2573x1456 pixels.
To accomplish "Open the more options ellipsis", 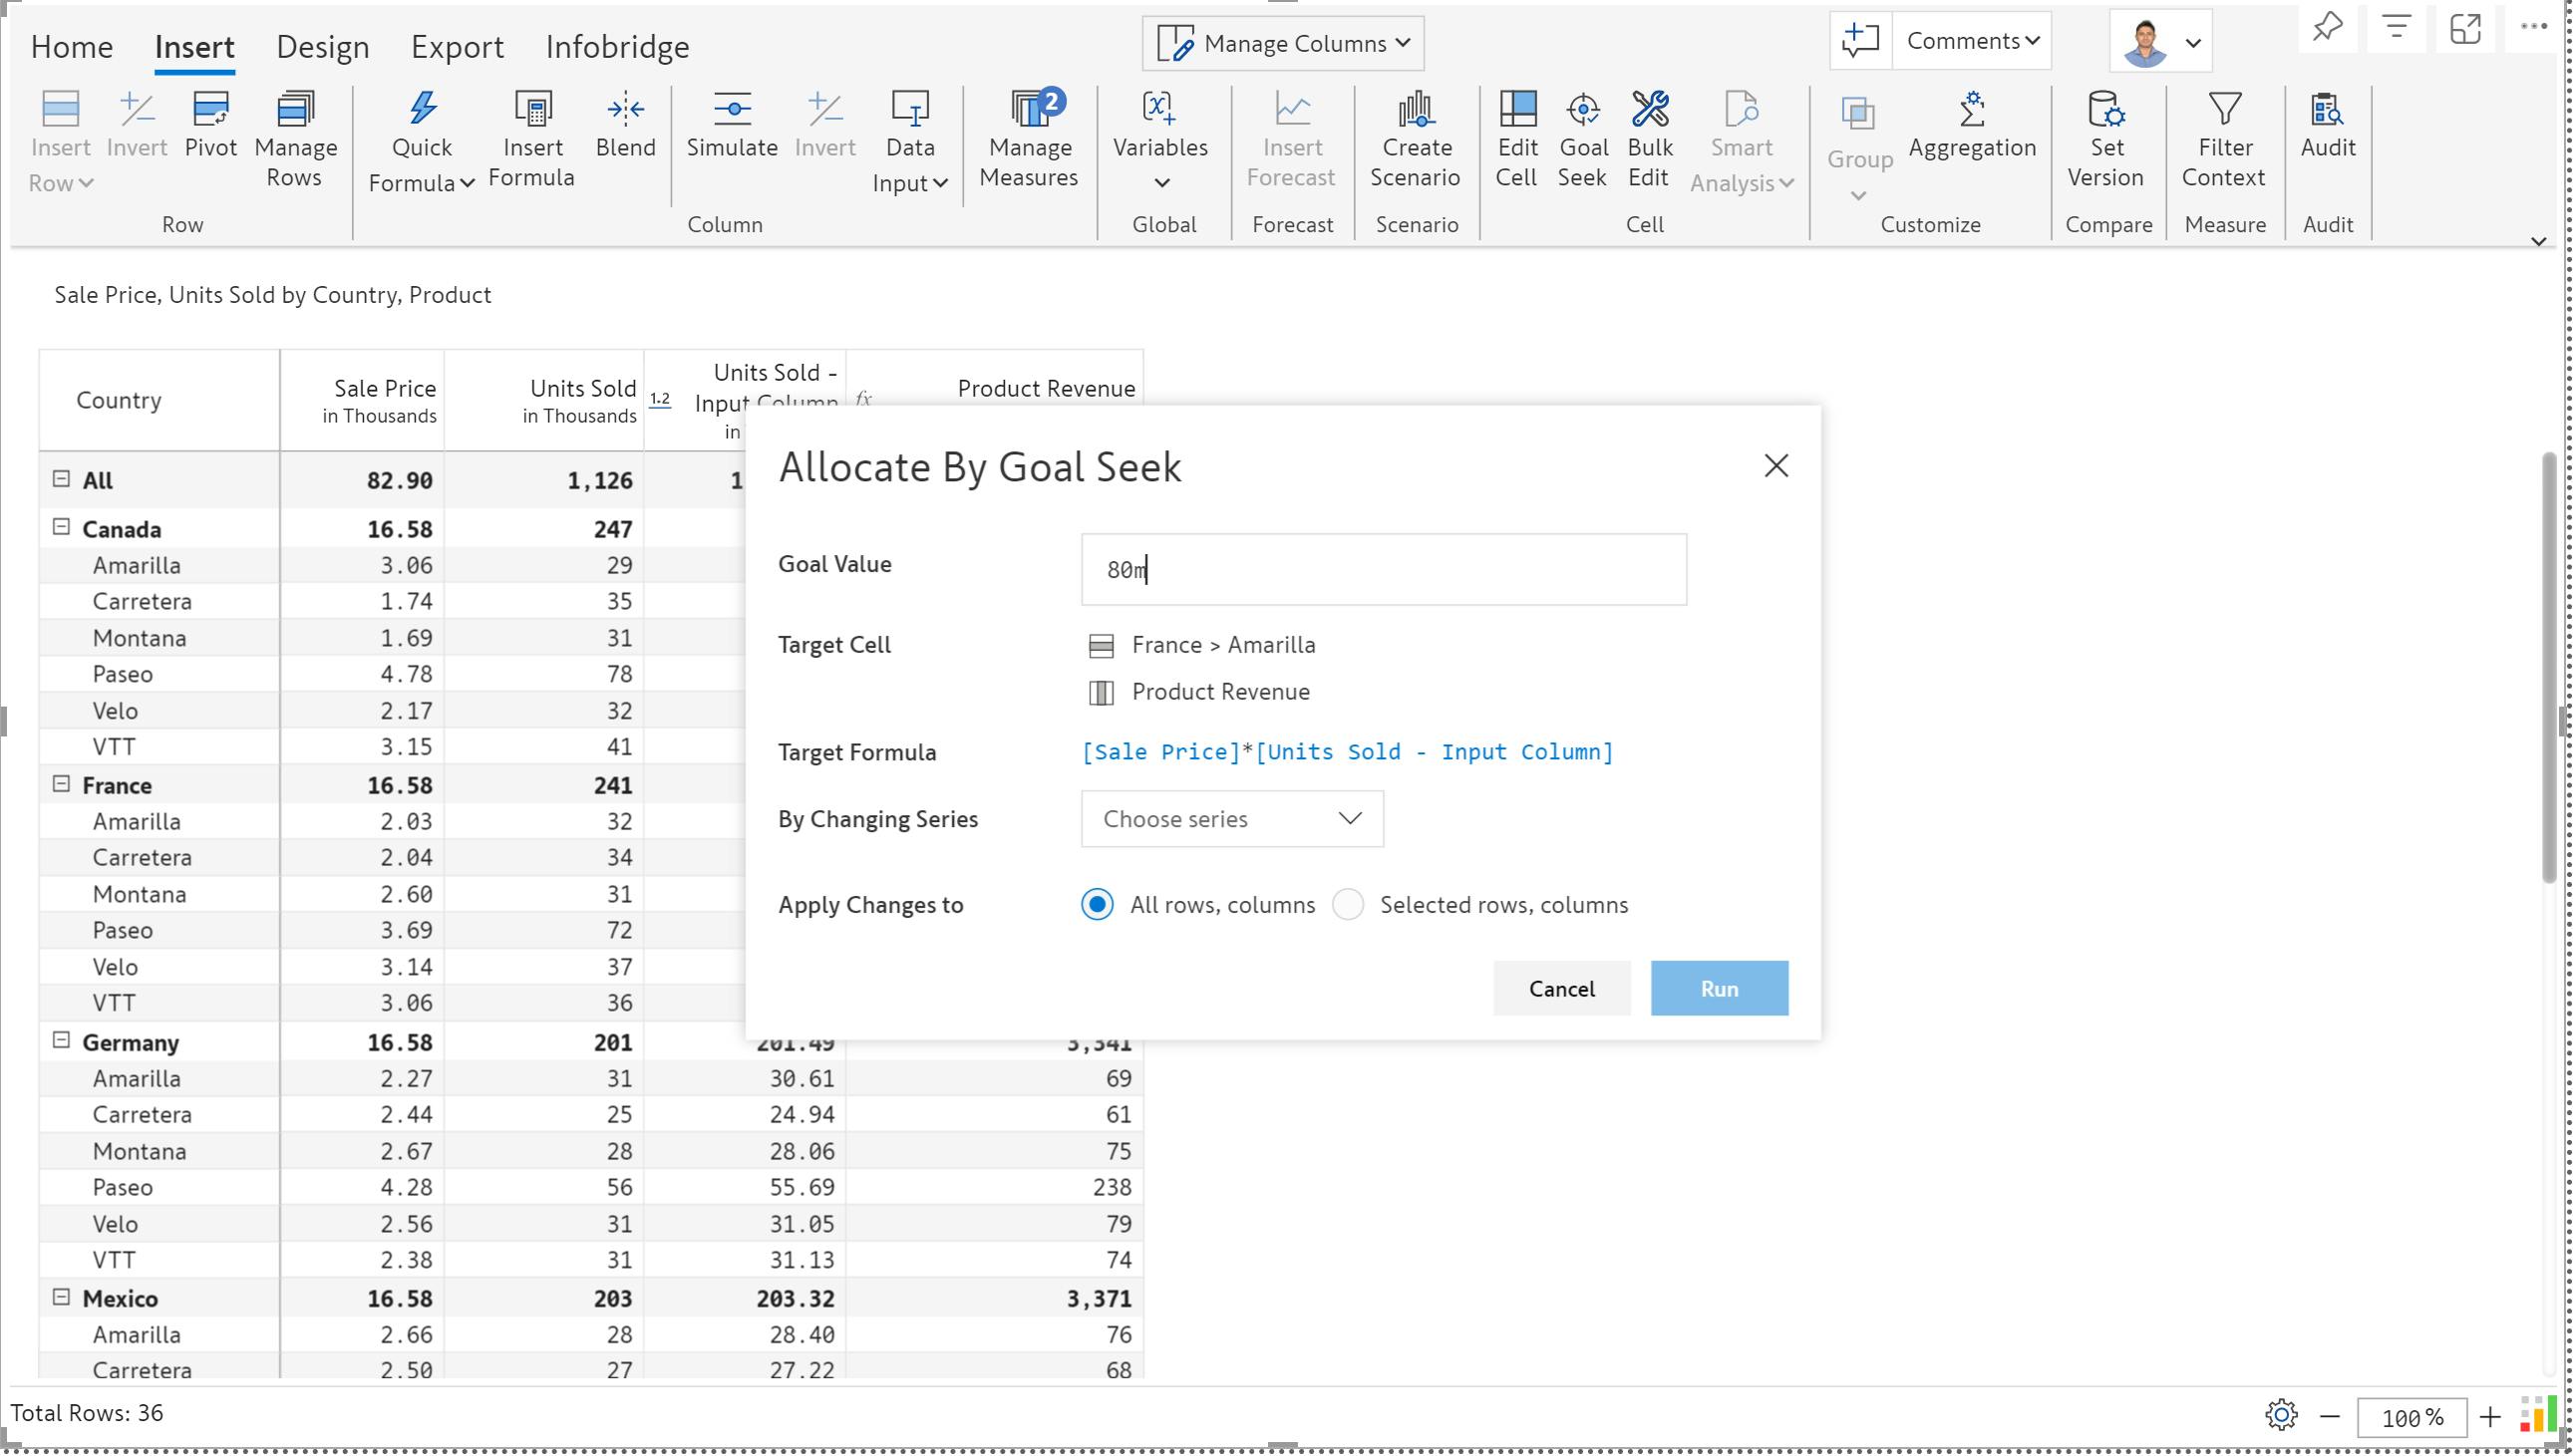I will click(x=2534, y=26).
